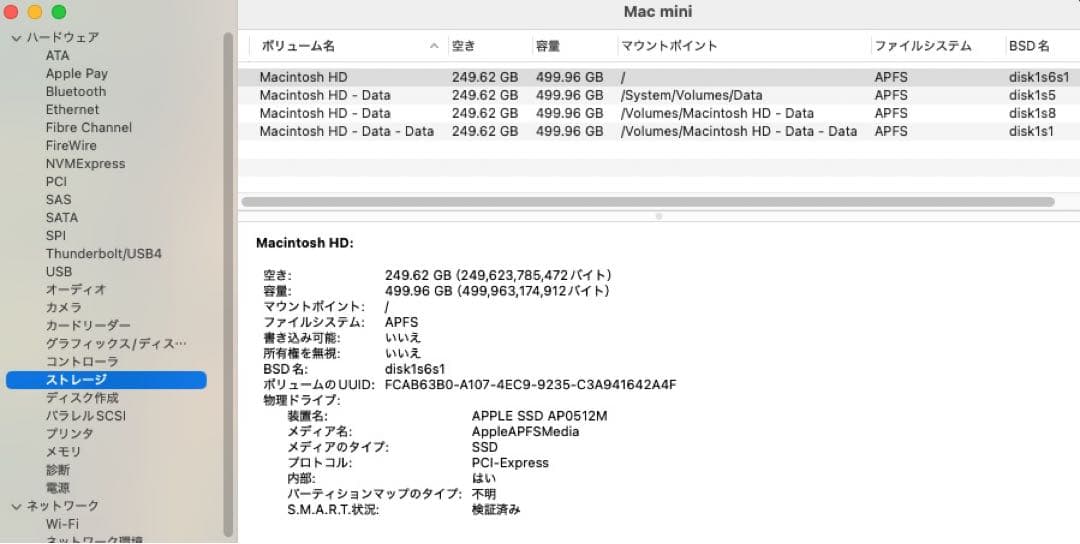Close the Mac mini window
The image size is (1080, 544).
(x=11, y=12)
